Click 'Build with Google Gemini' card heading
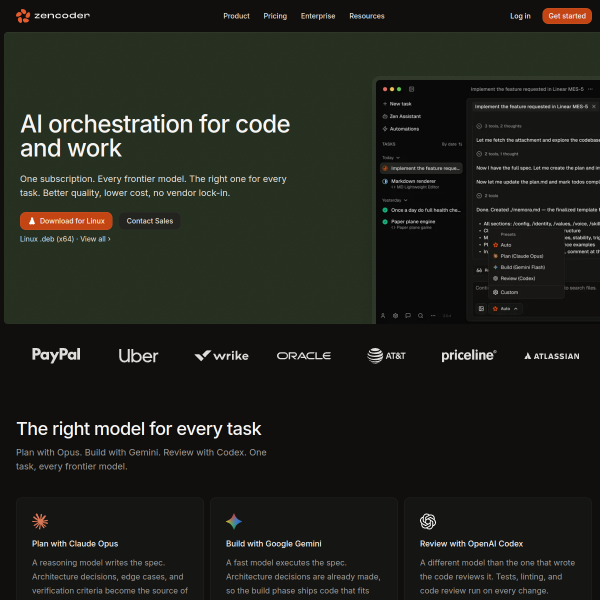This screenshot has width=600, height=600. pyautogui.click(x=274, y=544)
